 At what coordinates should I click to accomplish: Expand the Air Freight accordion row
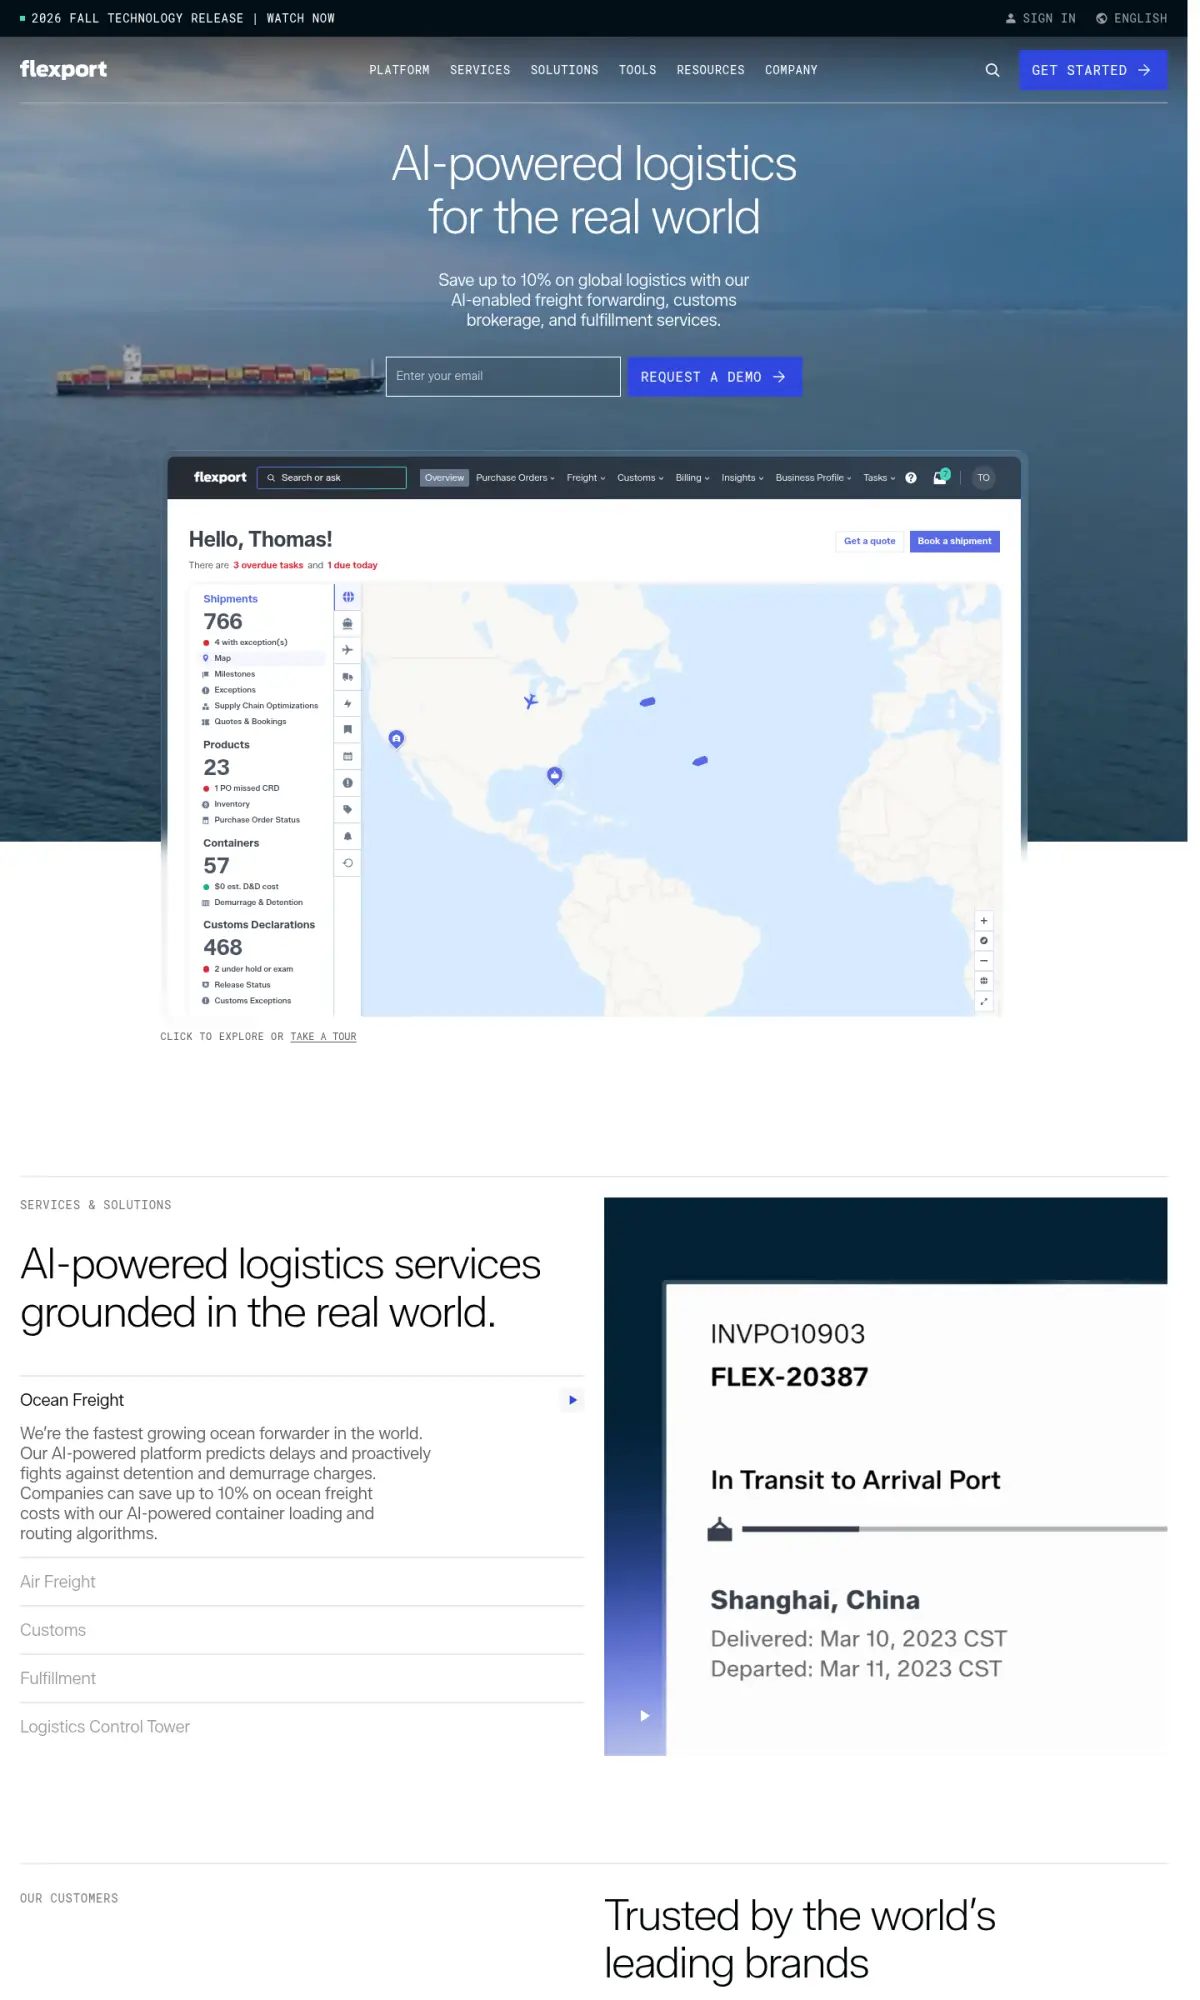tap(302, 1582)
